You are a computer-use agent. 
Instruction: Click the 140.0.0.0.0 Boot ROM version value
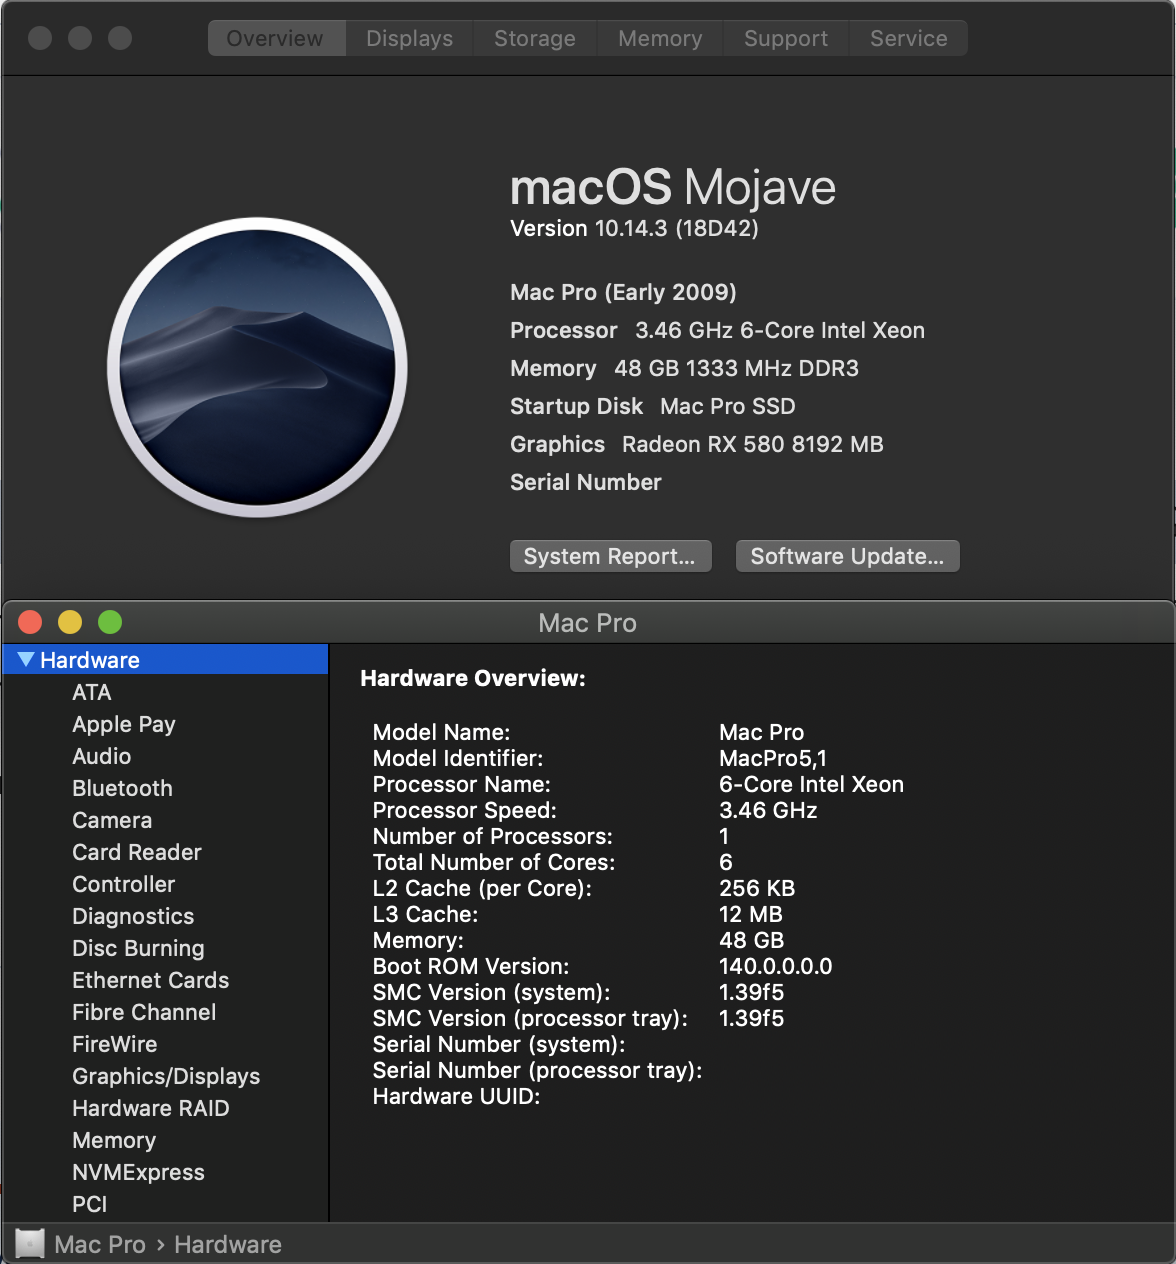pyautogui.click(x=776, y=966)
